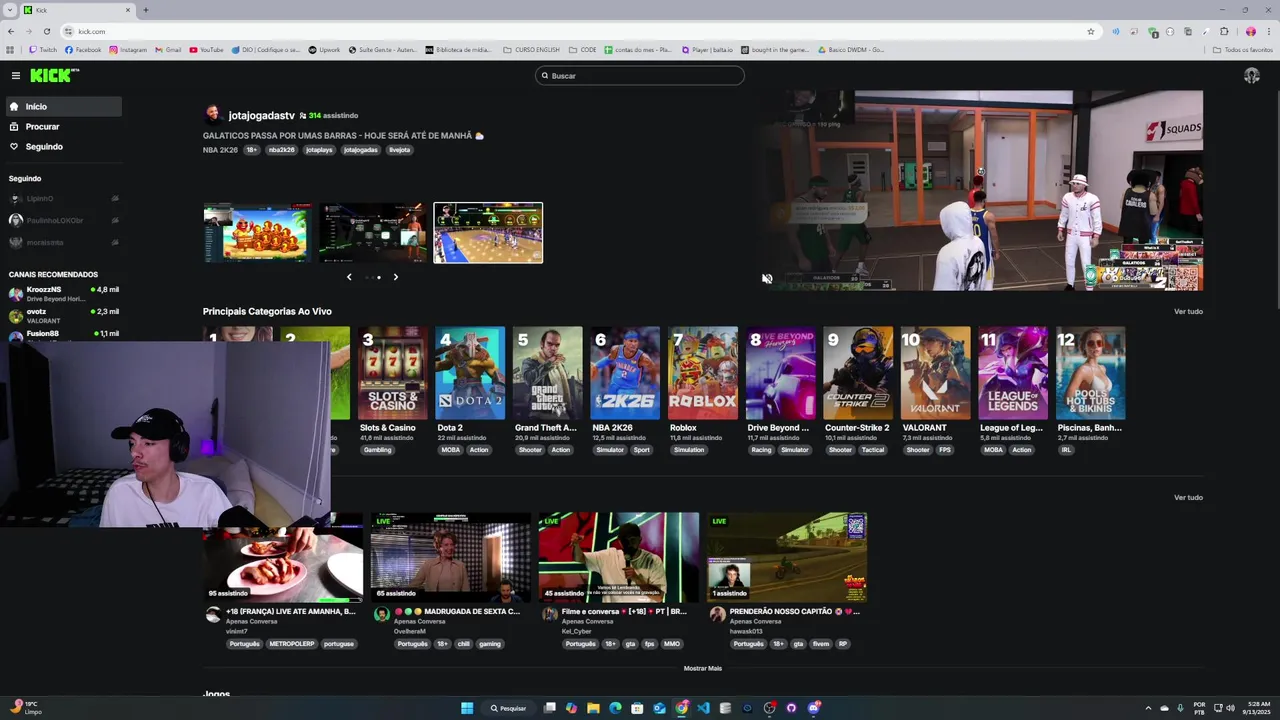Open the YouTube bookmark
This screenshot has height=720, width=1280.
[207, 50]
